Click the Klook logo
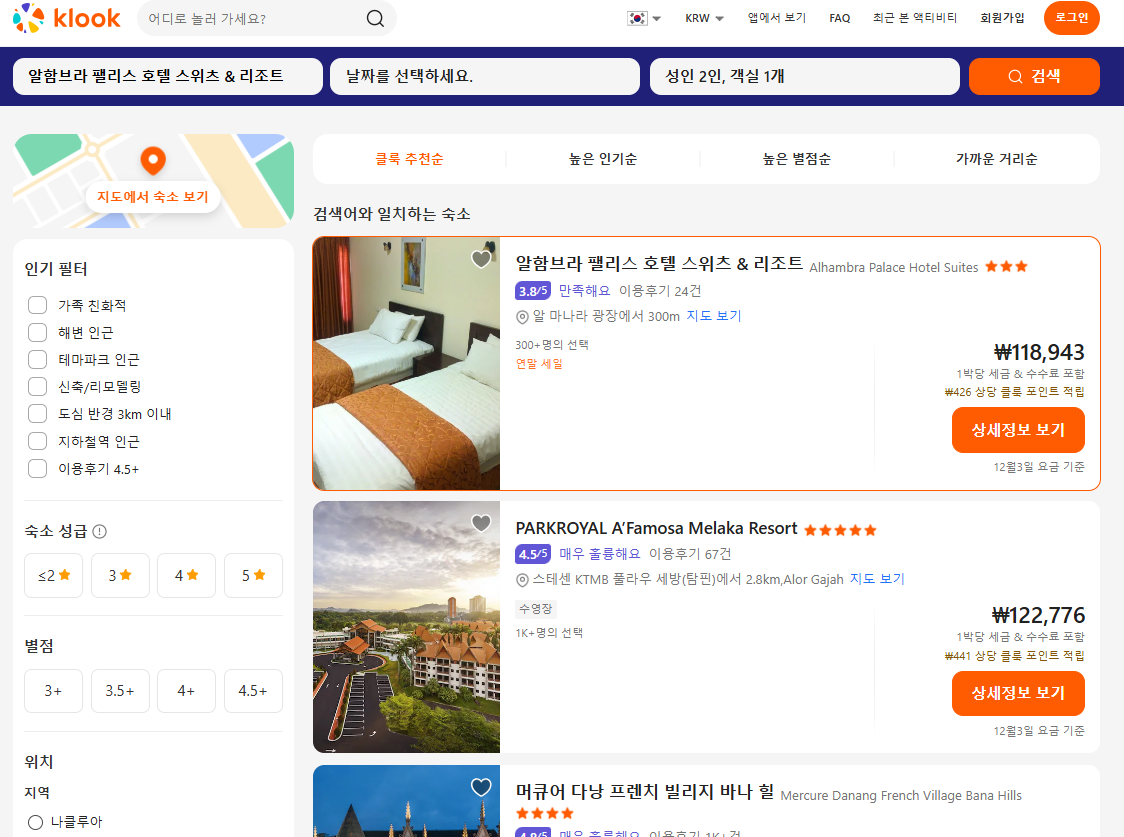1124x837 pixels. [67, 18]
